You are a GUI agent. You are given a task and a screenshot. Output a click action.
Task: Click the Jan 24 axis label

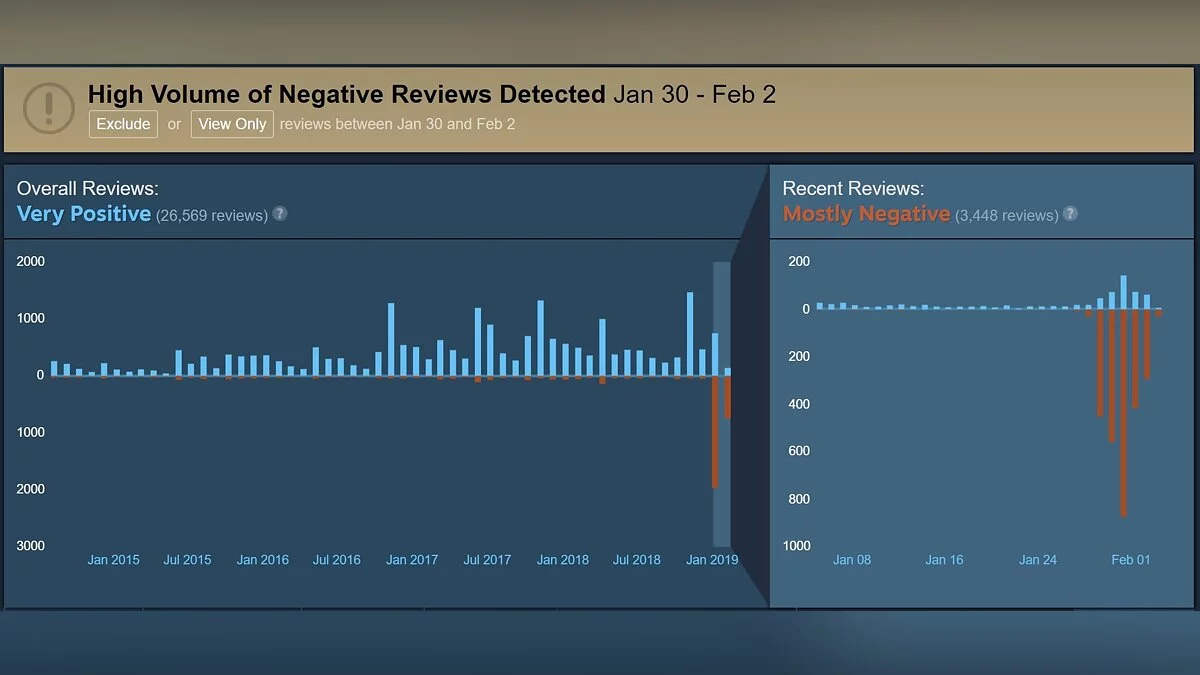[1038, 560]
